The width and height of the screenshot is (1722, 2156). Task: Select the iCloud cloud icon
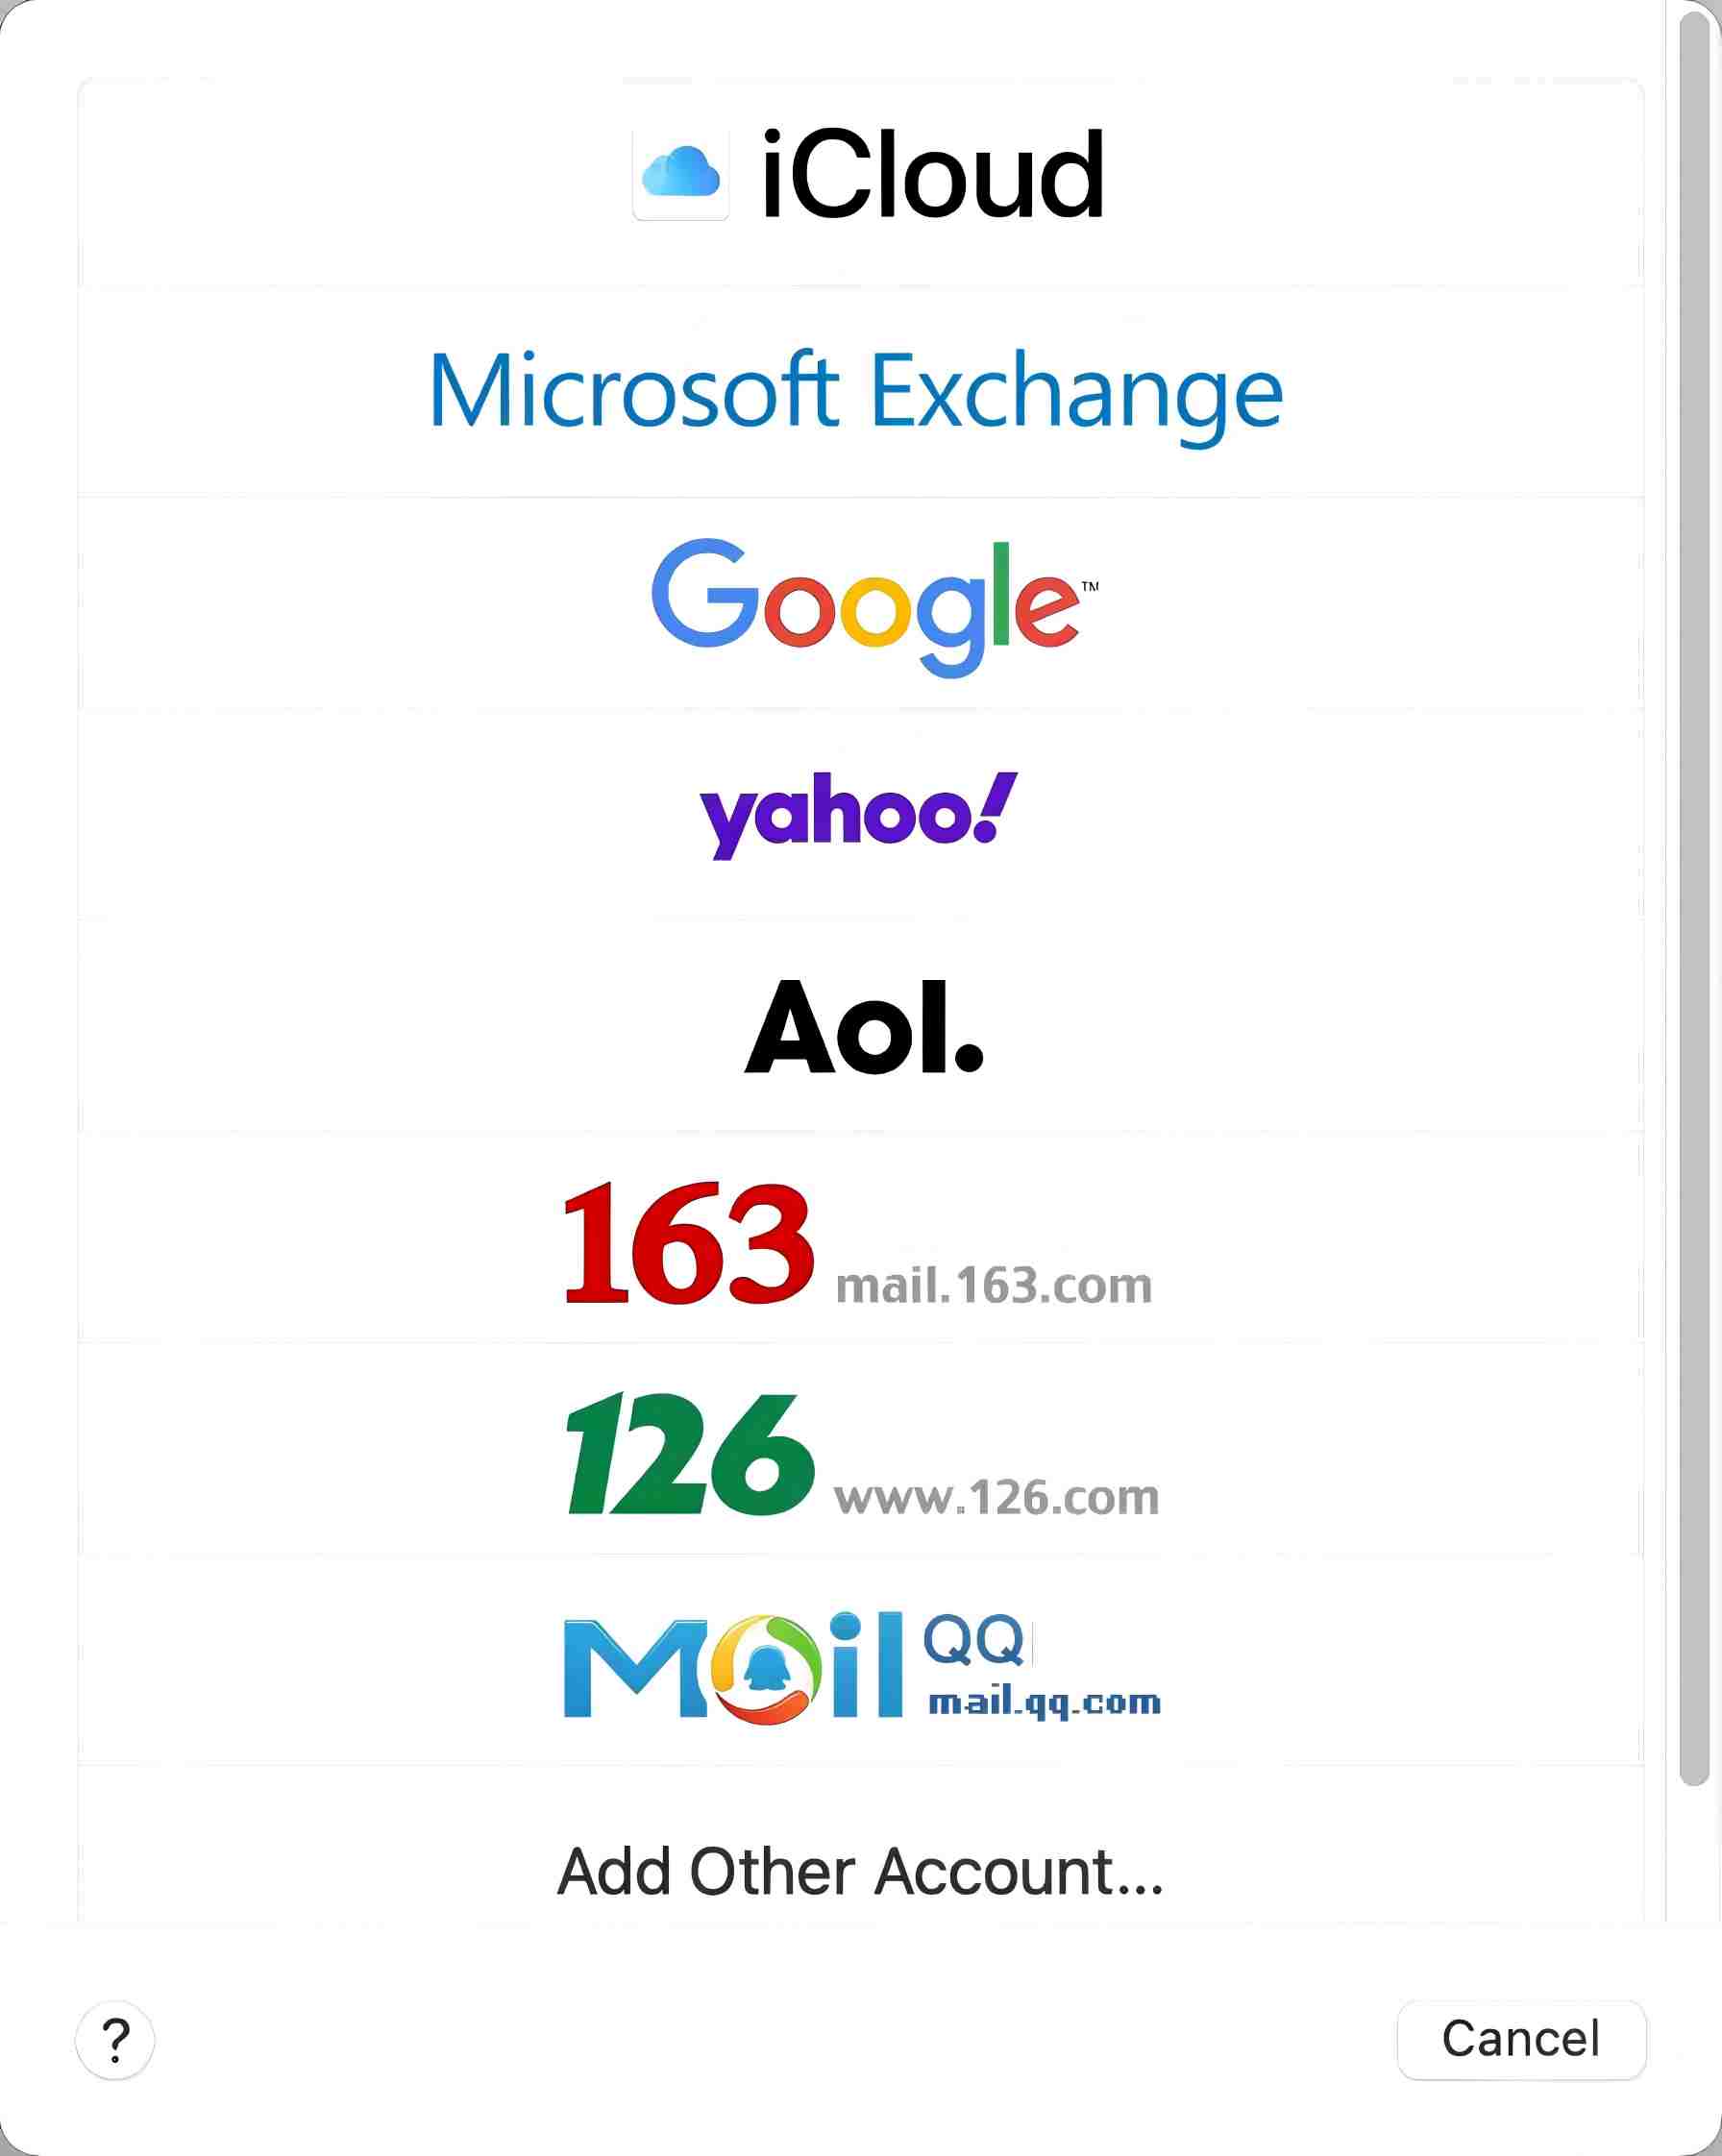680,172
